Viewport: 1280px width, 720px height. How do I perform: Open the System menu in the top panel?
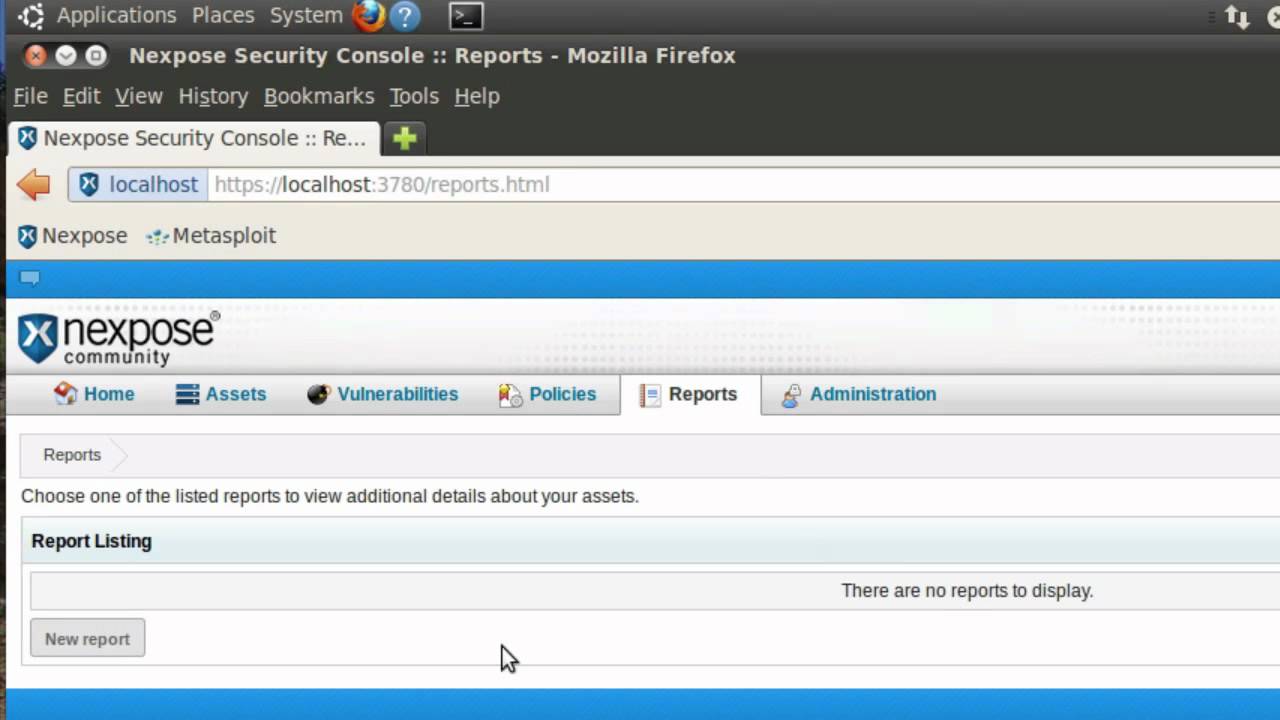(x=306, y=16)
